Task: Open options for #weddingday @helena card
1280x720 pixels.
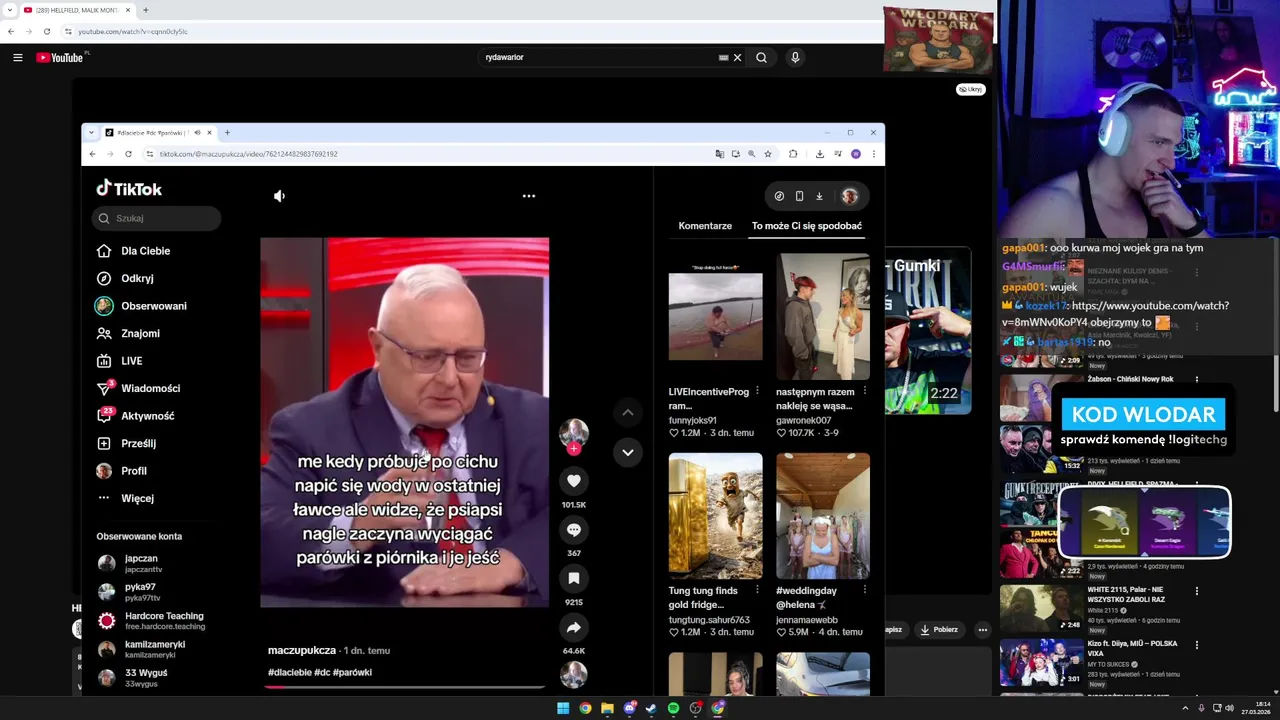Action: tap(865, 590)
